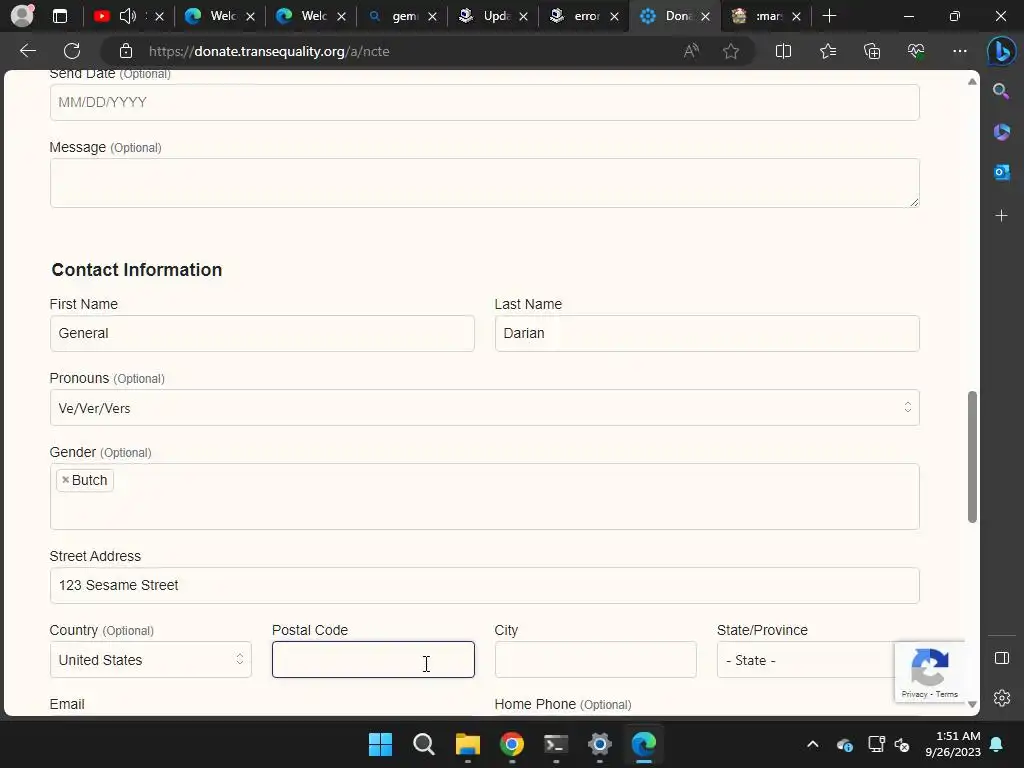Viewport: 1024px width, 768px height.
Task: Click the Postal Code field
Action: [373, 660]
